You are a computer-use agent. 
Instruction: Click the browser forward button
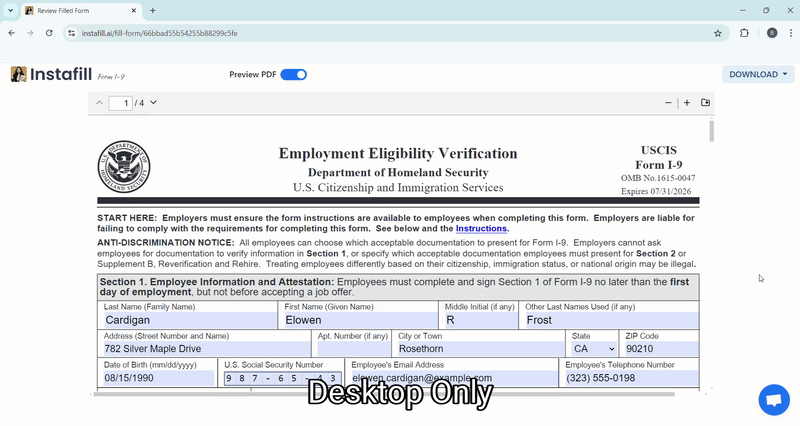pyautogui.click(x=30, y=33)
